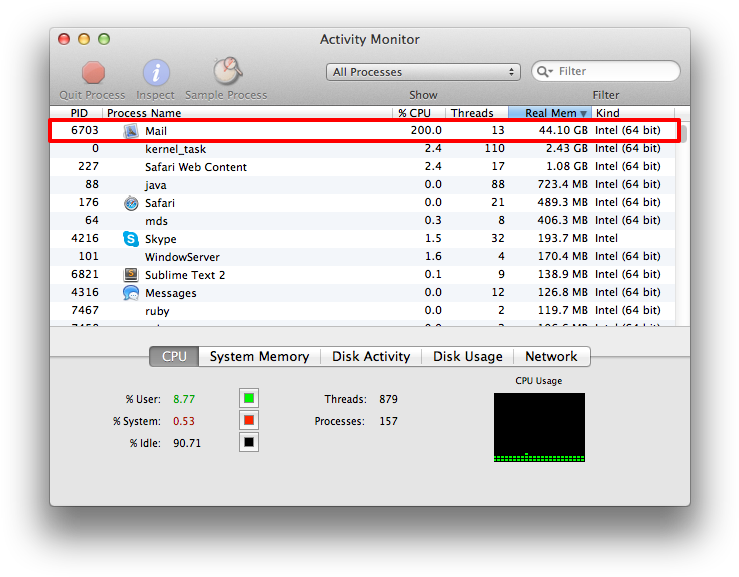This screenshot has width=739, height=577.
Task: Click PID 4216 for Skype
Action: 85,238
